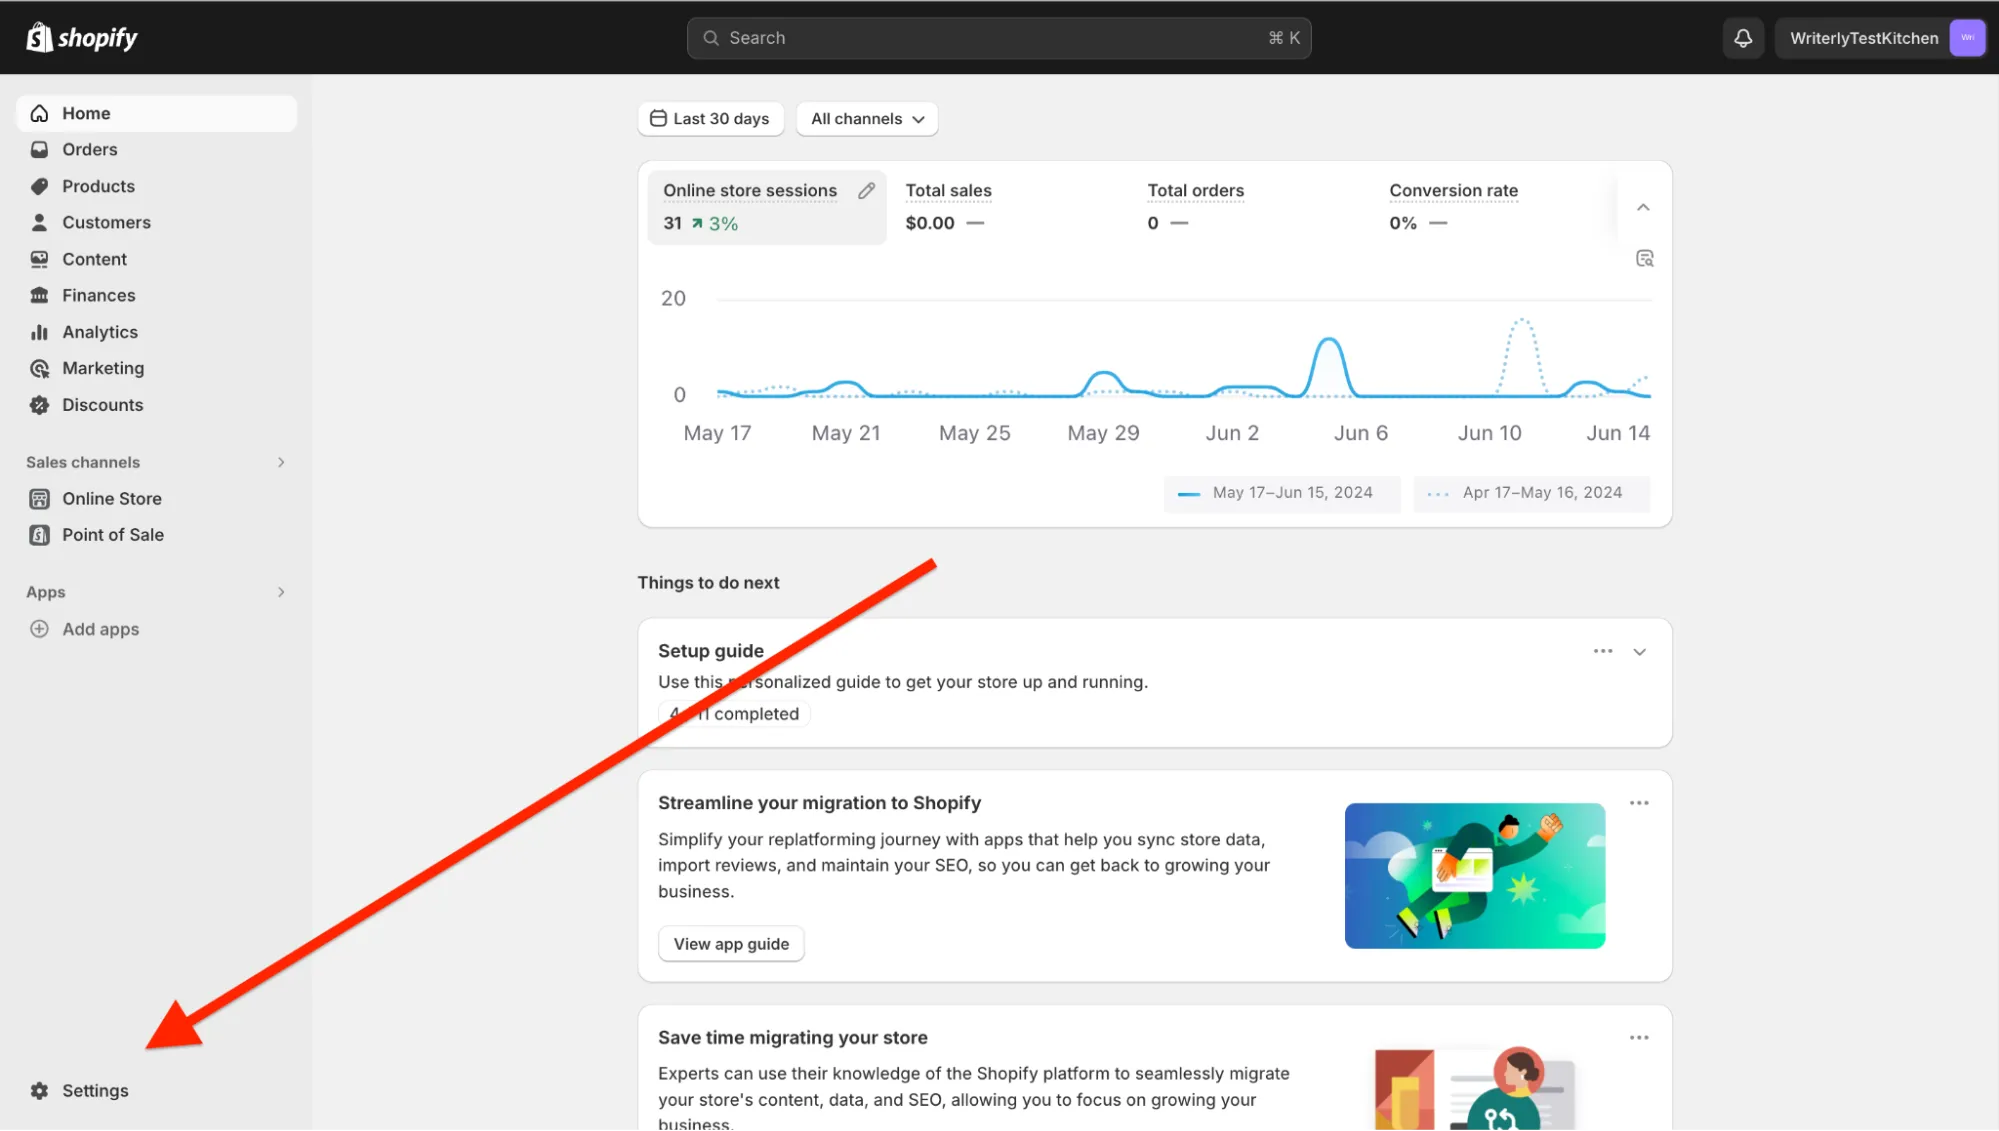Click the Customers person icon

coord(39,222)
